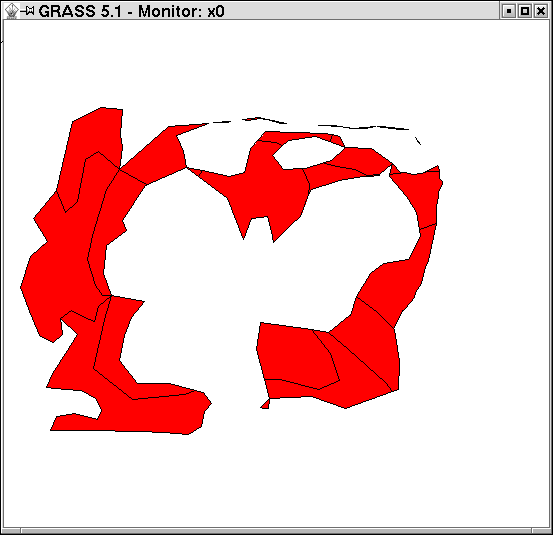This screenshot has height=535, width=553.
Task: Minimize the GRASS monitor window
Action: pyautogui.click(x=509, y=11)
